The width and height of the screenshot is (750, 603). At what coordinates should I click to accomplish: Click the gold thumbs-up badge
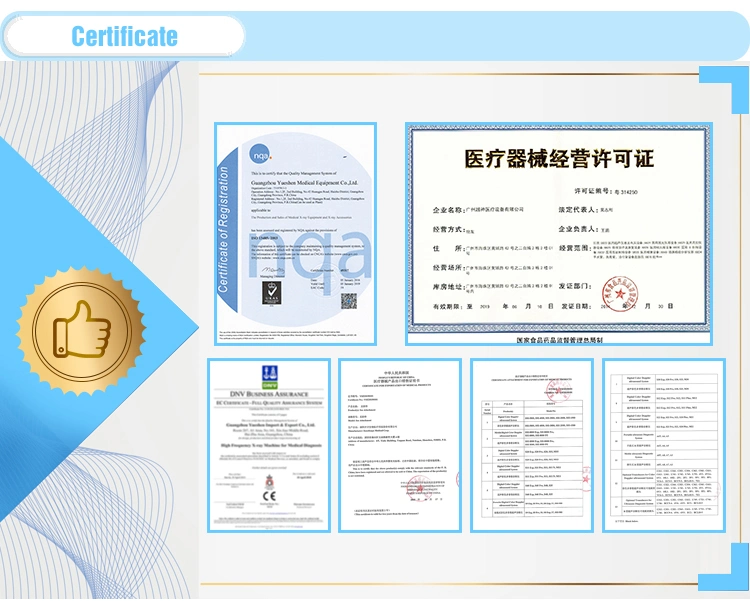pos(81,330)
